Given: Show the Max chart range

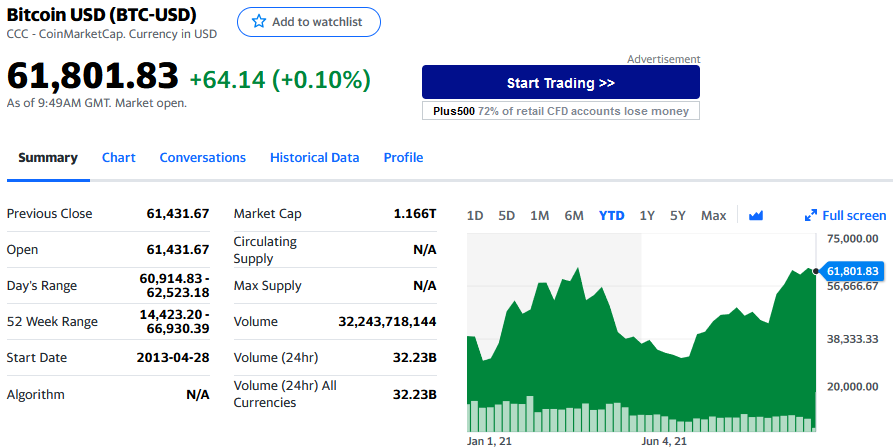Looking at the screenshot, I should coord(713,215).
